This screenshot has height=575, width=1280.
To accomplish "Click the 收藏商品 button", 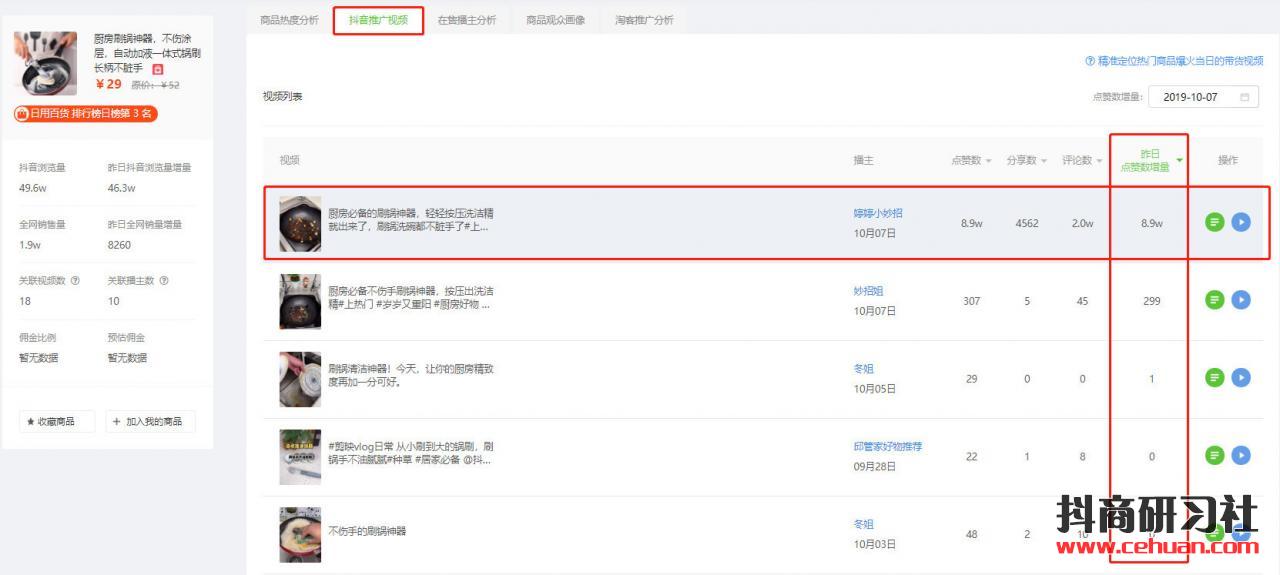I will (x=56, y=422).
